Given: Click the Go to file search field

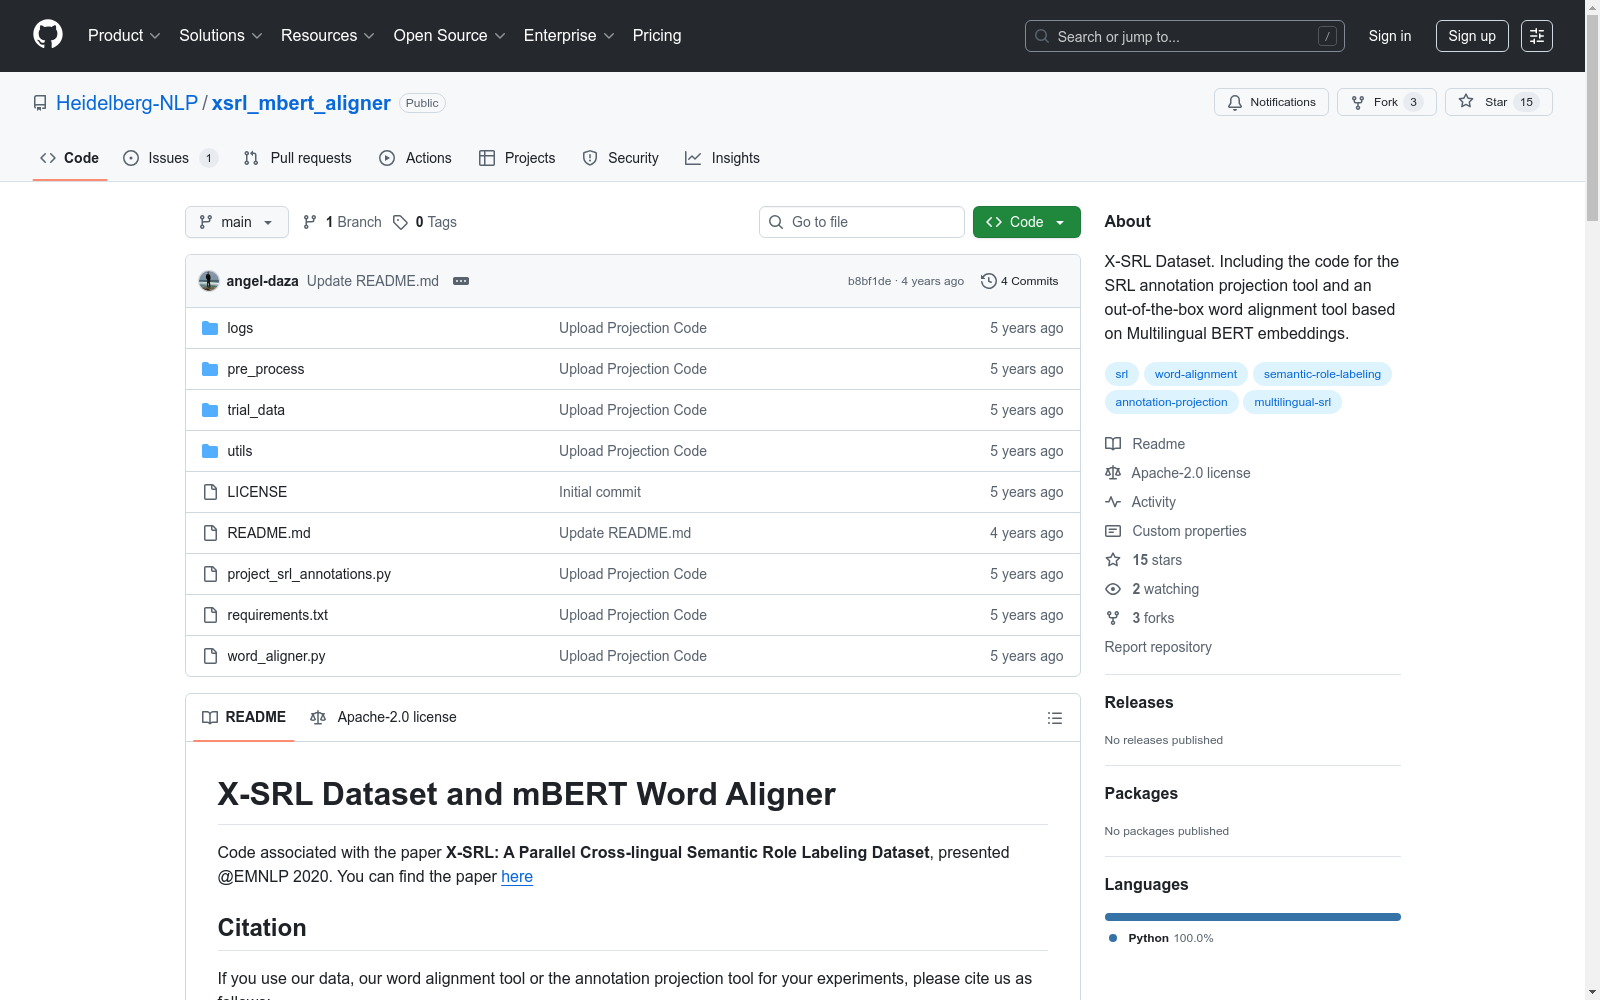Looking at the screenshot, I should (x=862, y=222).
